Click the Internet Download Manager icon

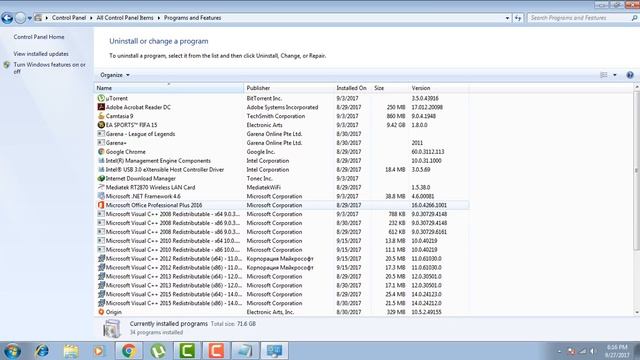pyautogui.click(x=101, y=178)
